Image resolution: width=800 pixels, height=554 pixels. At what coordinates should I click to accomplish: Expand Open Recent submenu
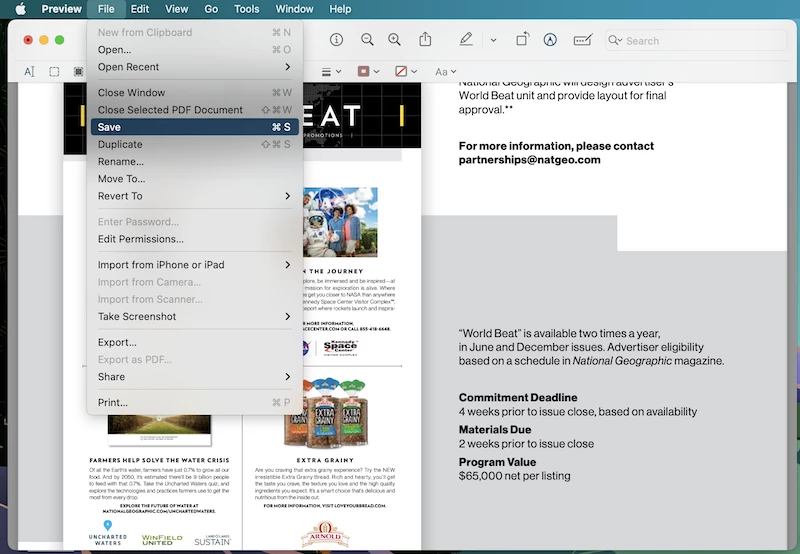(x=194, y=67)
